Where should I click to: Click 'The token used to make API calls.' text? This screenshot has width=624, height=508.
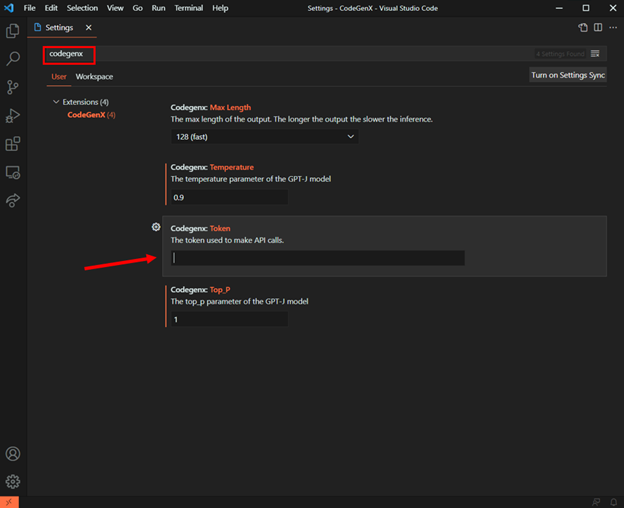pyautogui.click(x=227, y=240)
